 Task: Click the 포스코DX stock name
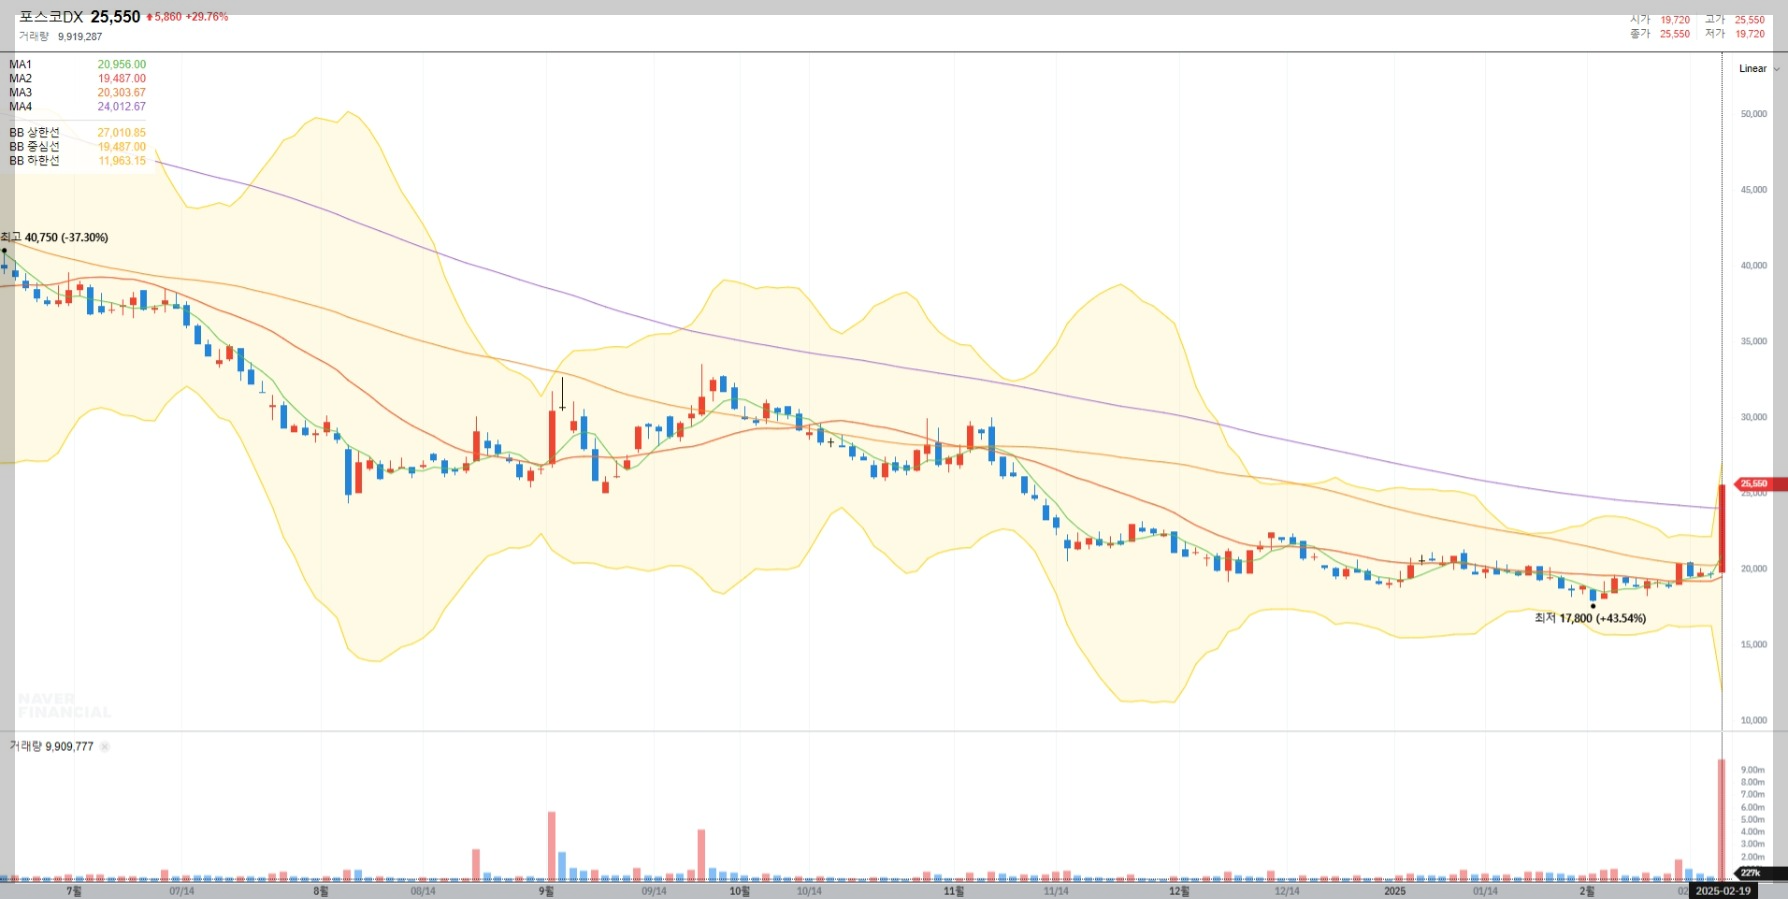51,17
